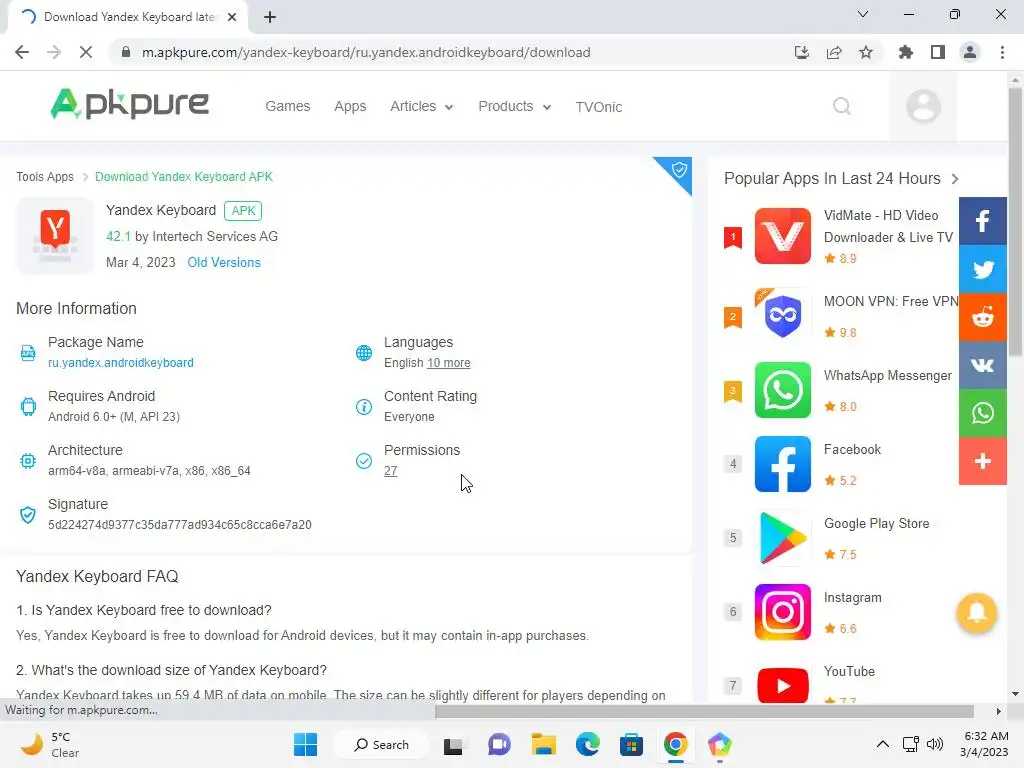Expand Popular Apps In Last 24 Hours arrow
Viewport: 1024px width, 768px height.
tap(955, 179)
